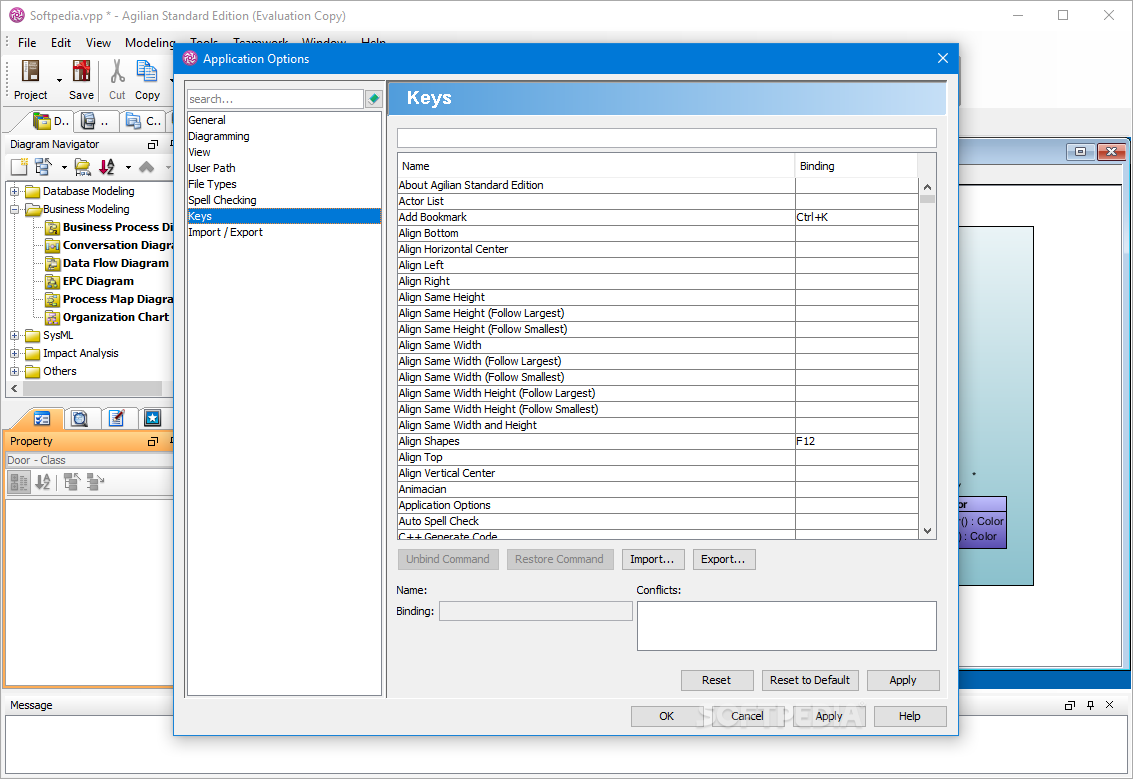Viewport: 1133px width, 779px height.
Task: Switch to the Diagram Navigator tab
Action: pos(51,121)
